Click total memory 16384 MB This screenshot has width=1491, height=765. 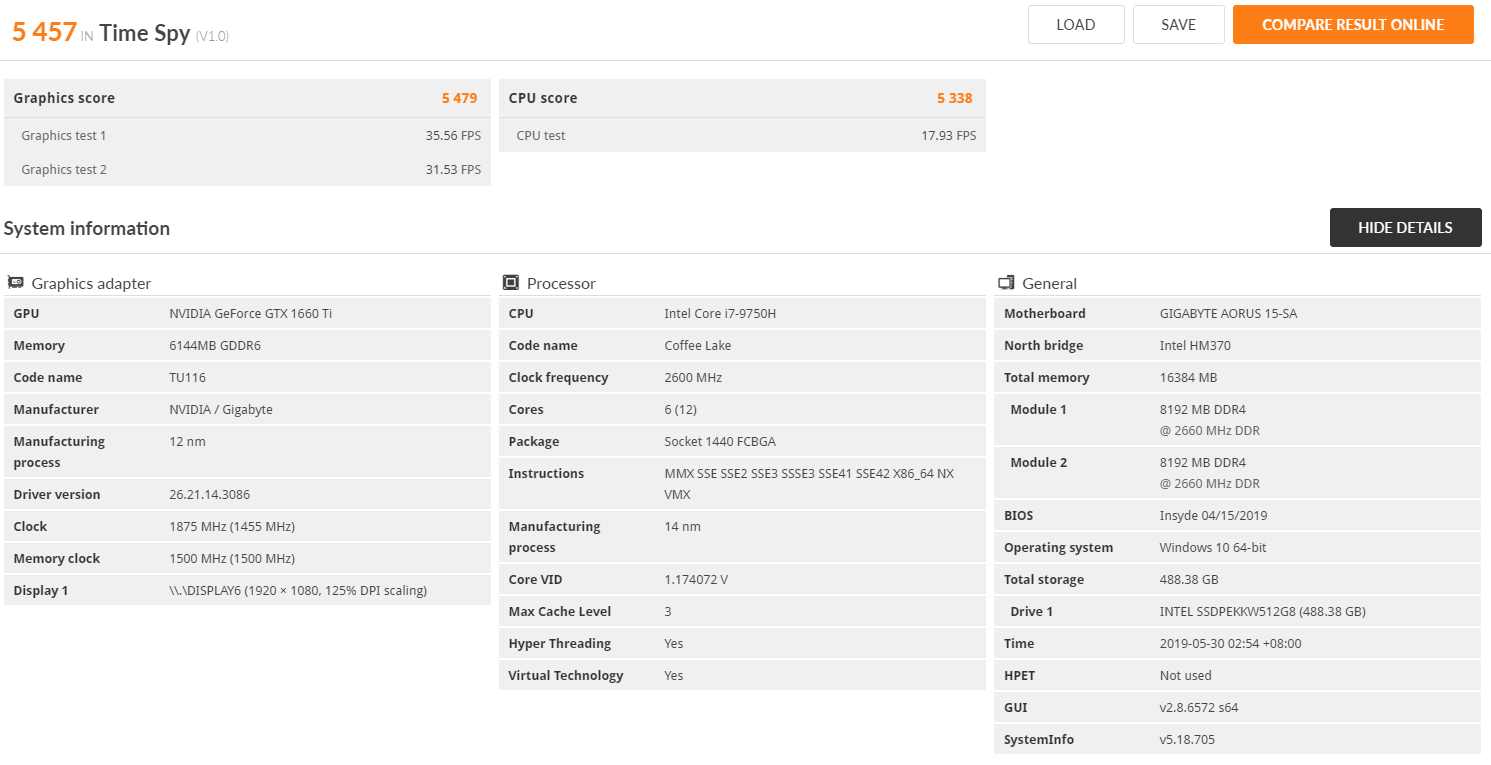click(x=1188, y=377)
